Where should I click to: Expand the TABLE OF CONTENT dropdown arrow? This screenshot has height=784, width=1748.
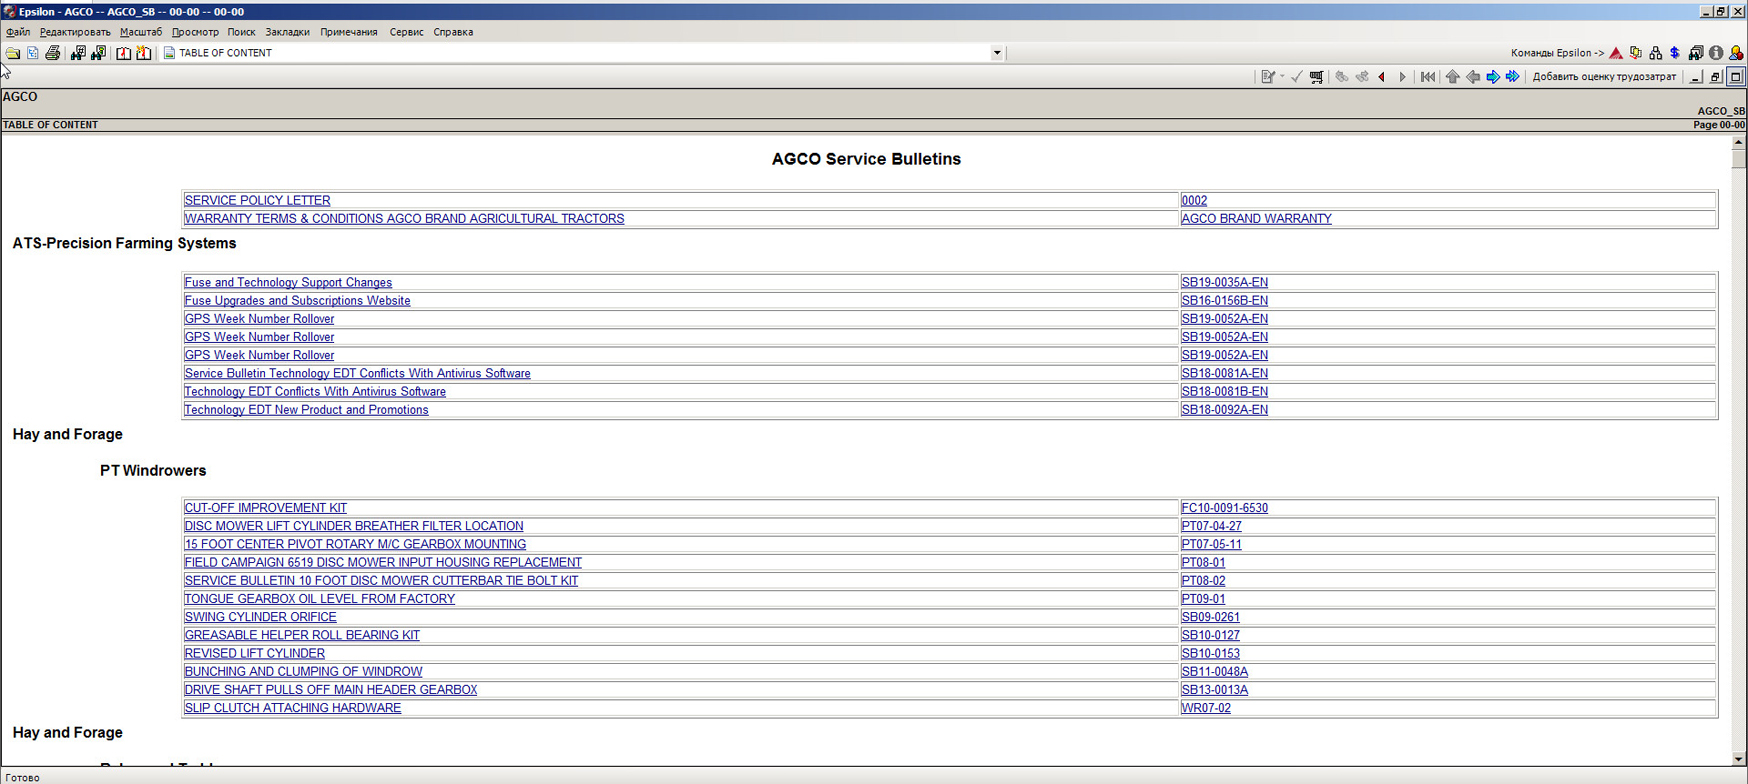[997, 53]
